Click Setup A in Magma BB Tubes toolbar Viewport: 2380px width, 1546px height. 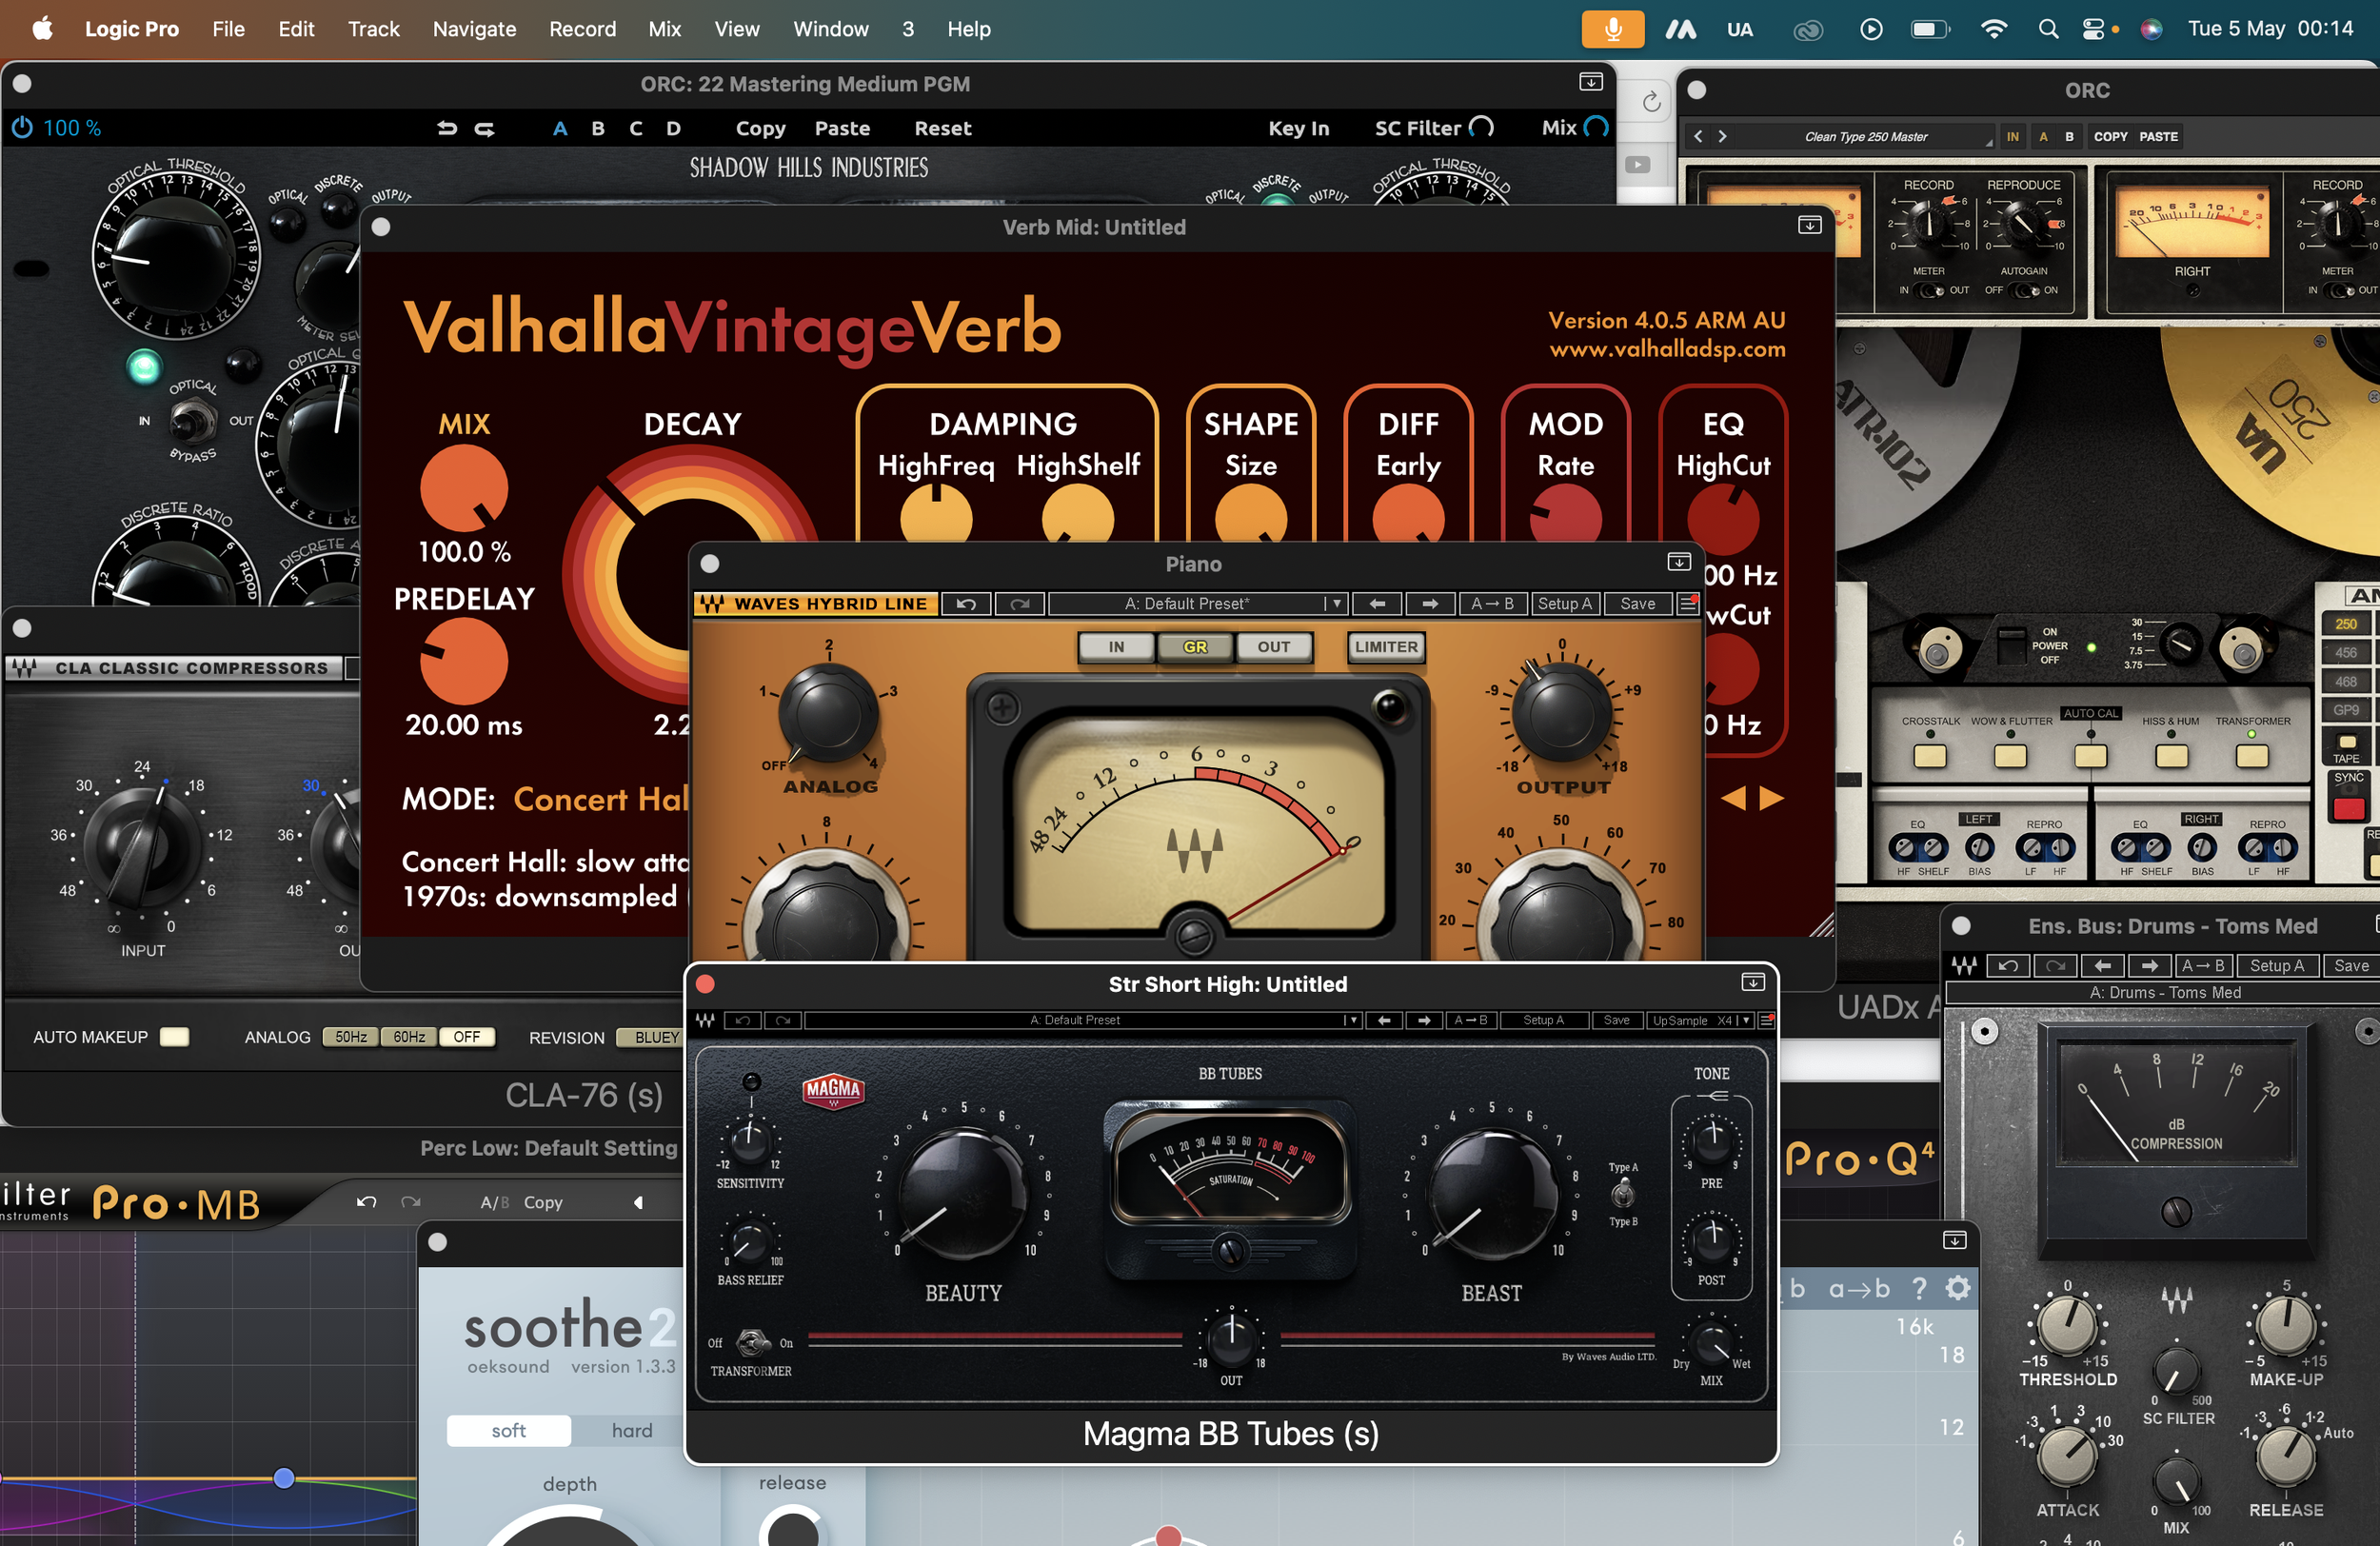point(1543,1020)
